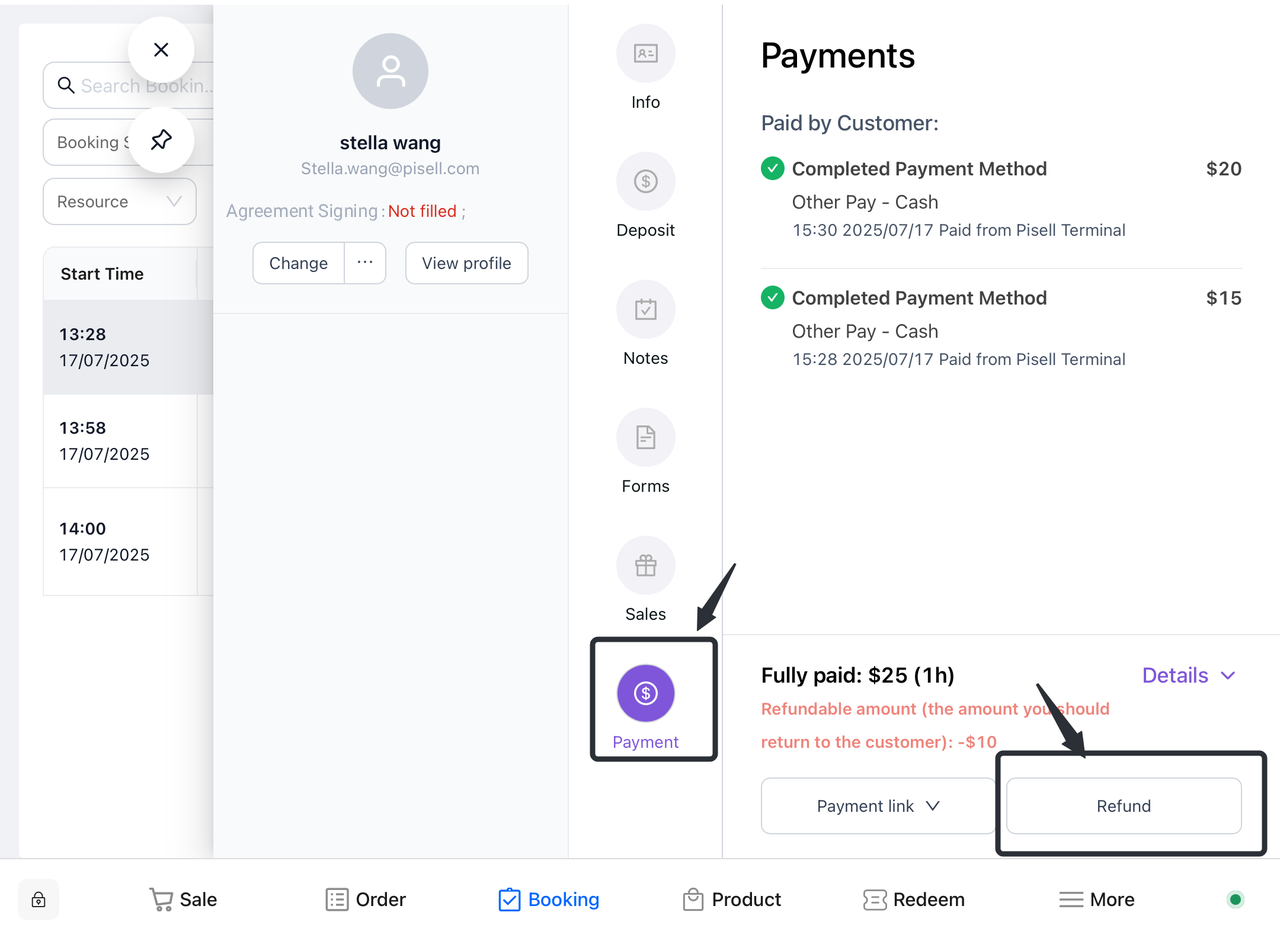1280x941 pixels.
Task: Select the purple Payment icon
Action: tap(645, 693)
